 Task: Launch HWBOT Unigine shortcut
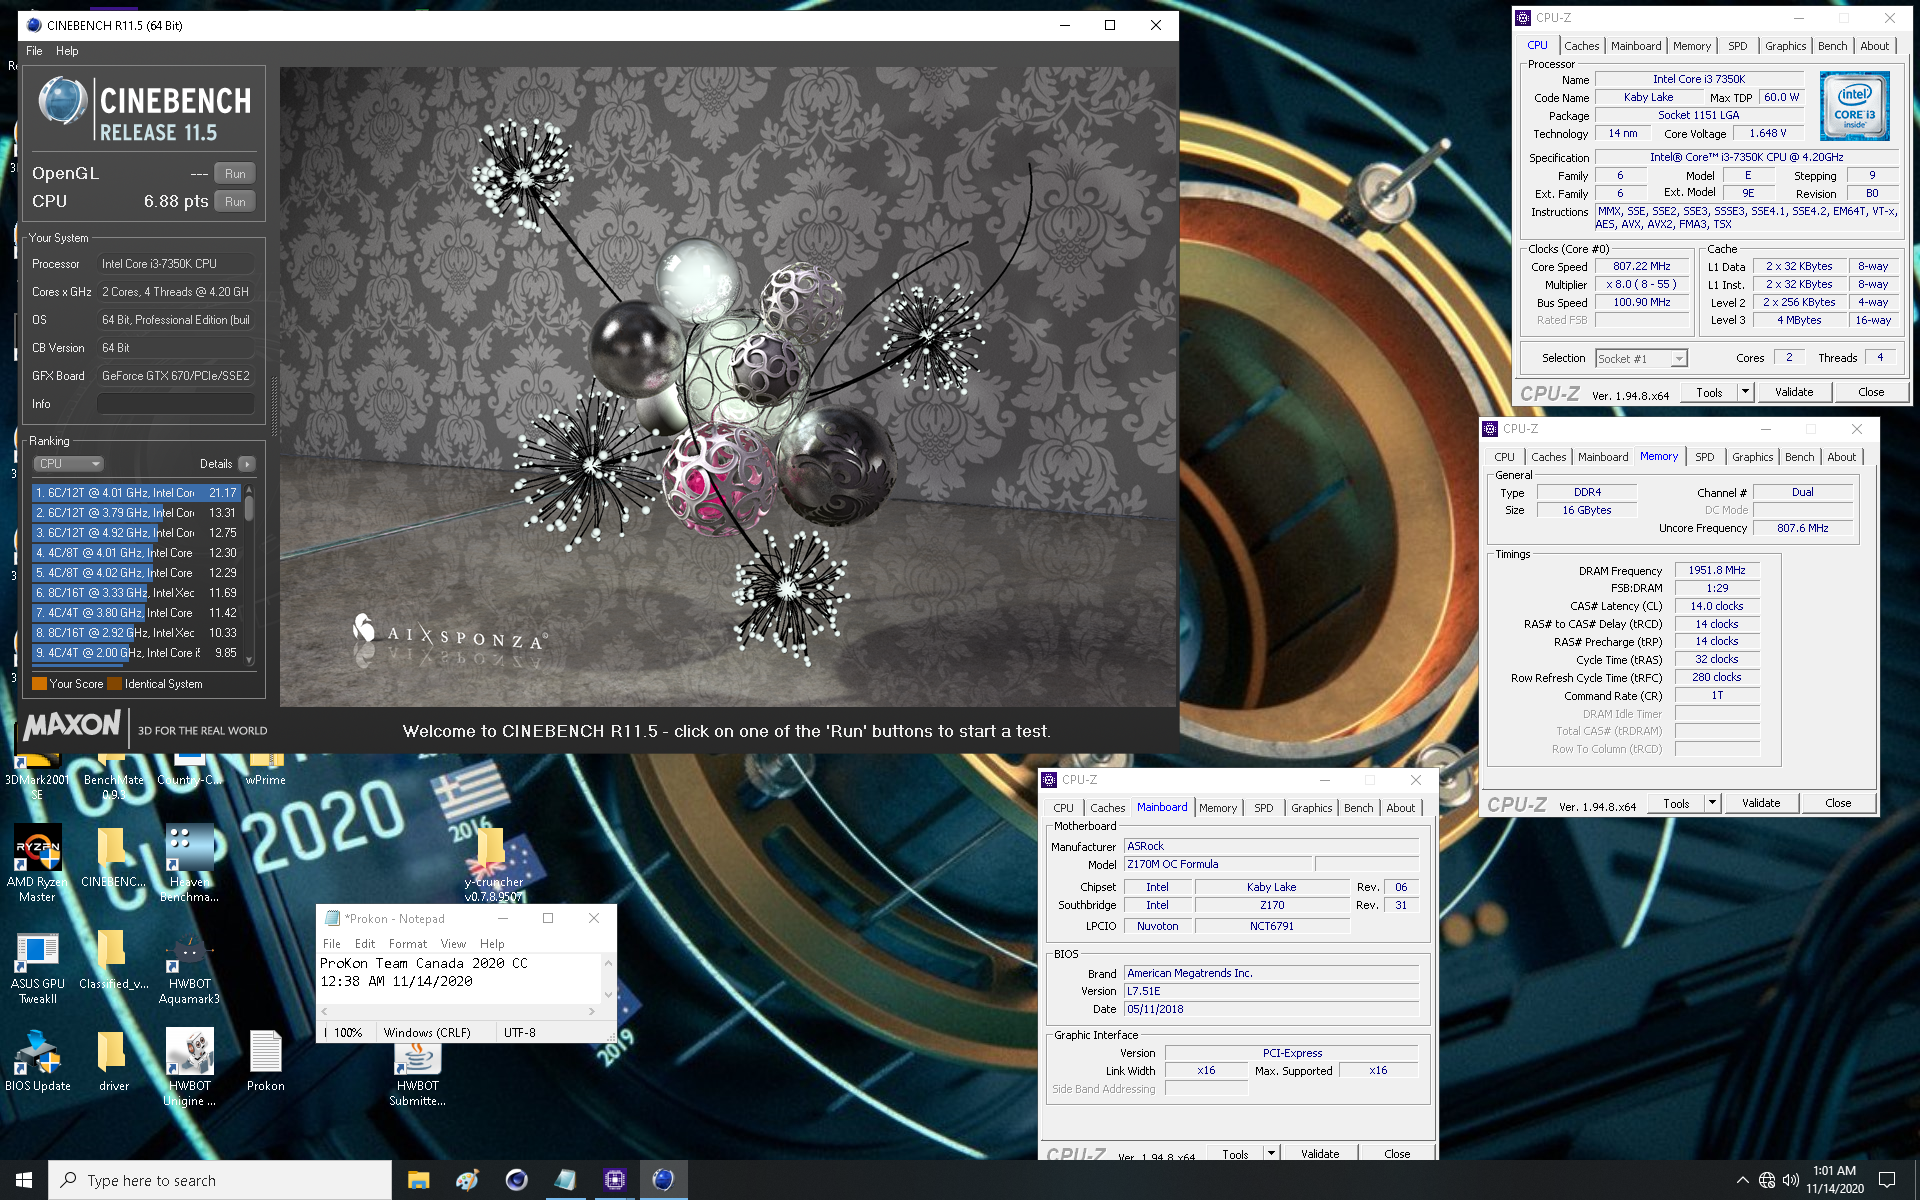[x=189, y=1068]
